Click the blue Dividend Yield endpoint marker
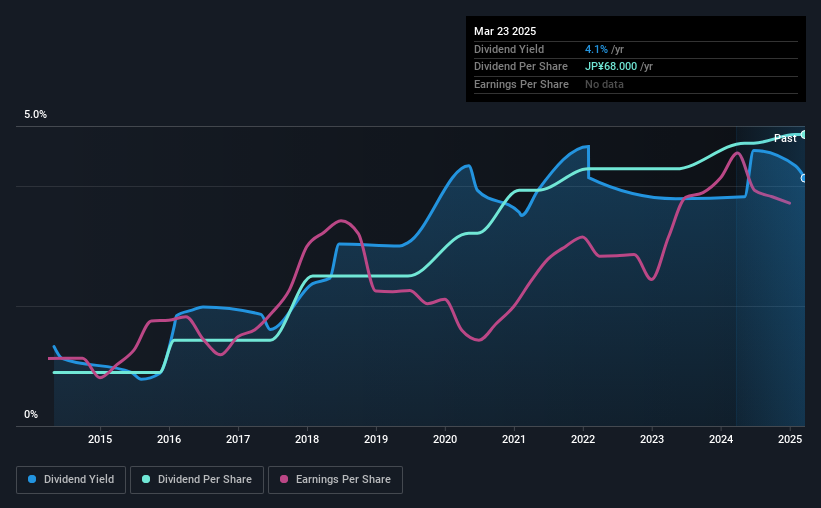The image size is (821, 508). (x=804, y=179)
